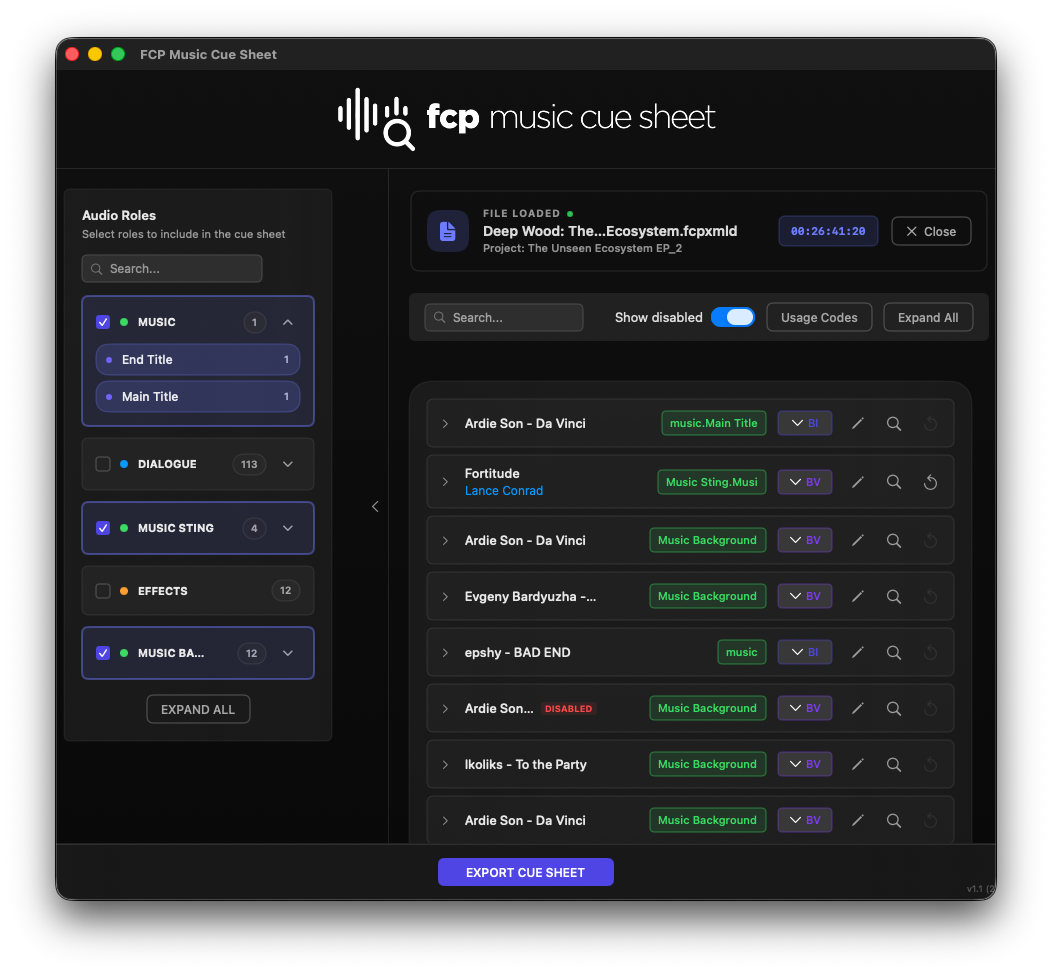The height and width of the screenshot is (974, 1052).
Task: Collapse the sidebar with the left arrow
Action: click(375, 506)
